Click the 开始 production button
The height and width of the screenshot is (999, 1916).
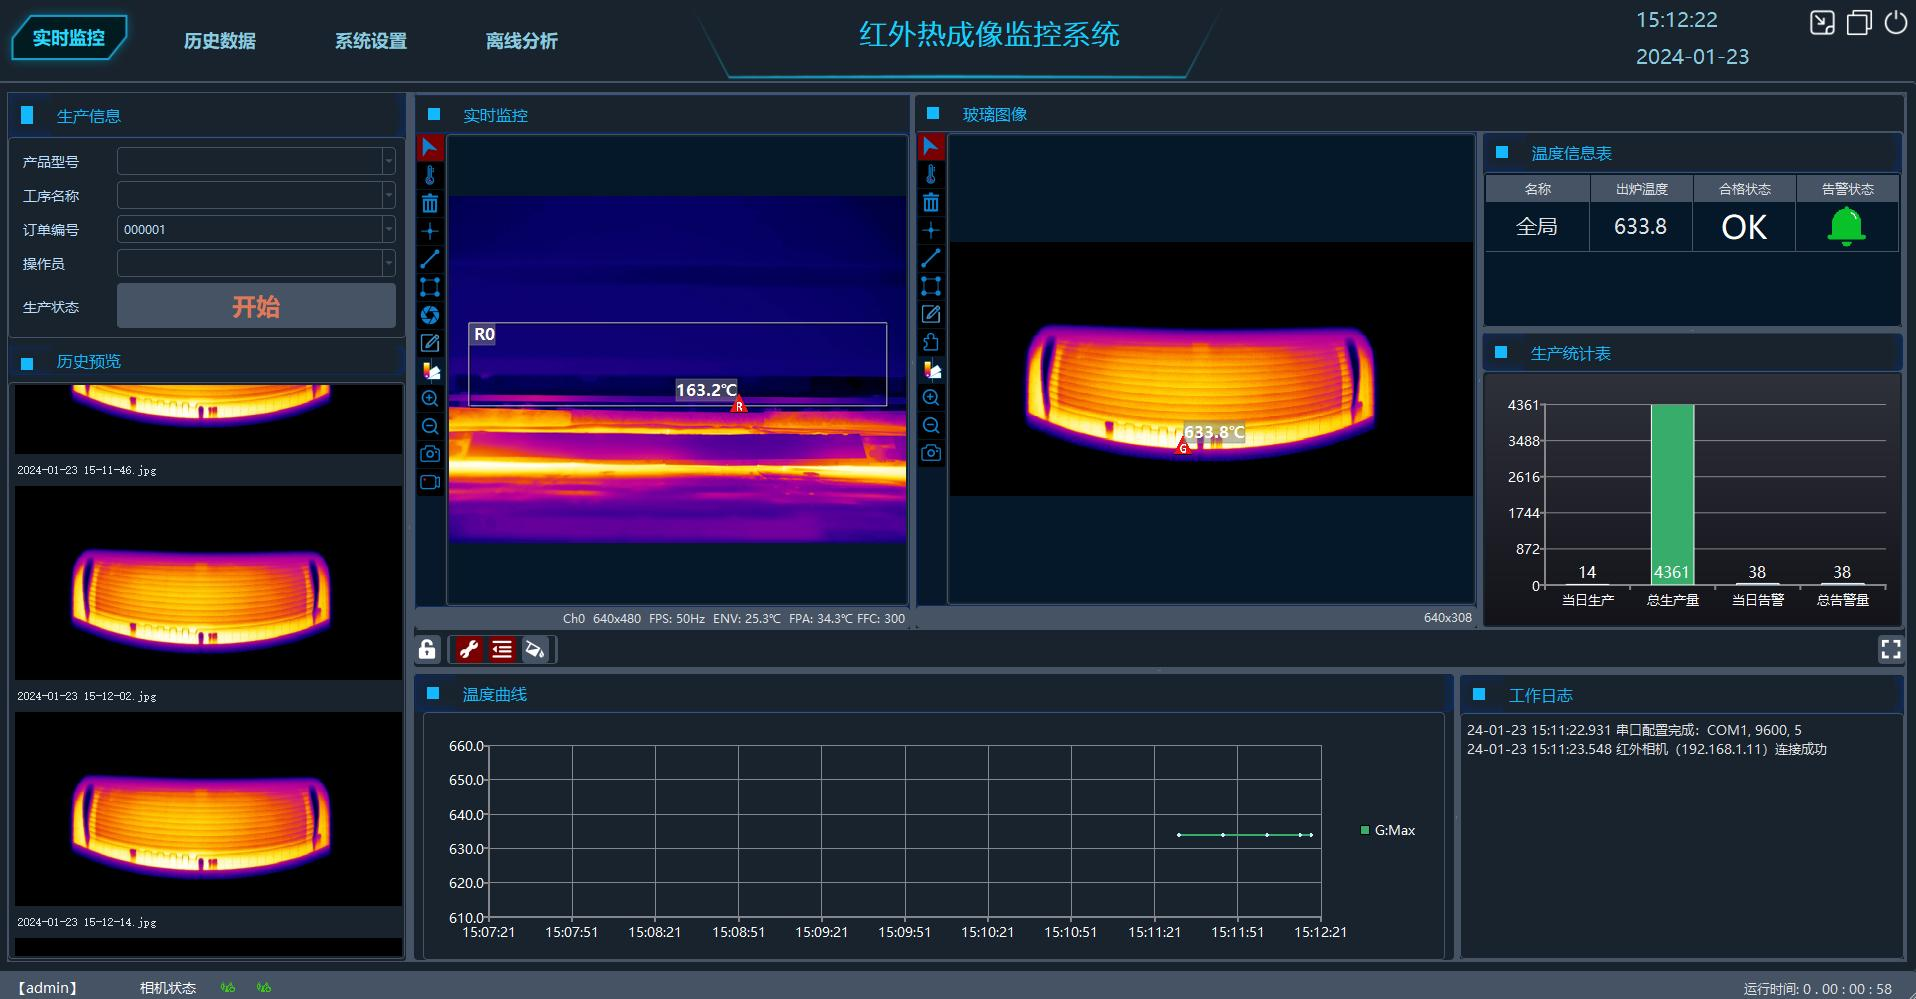pos(256,306)
